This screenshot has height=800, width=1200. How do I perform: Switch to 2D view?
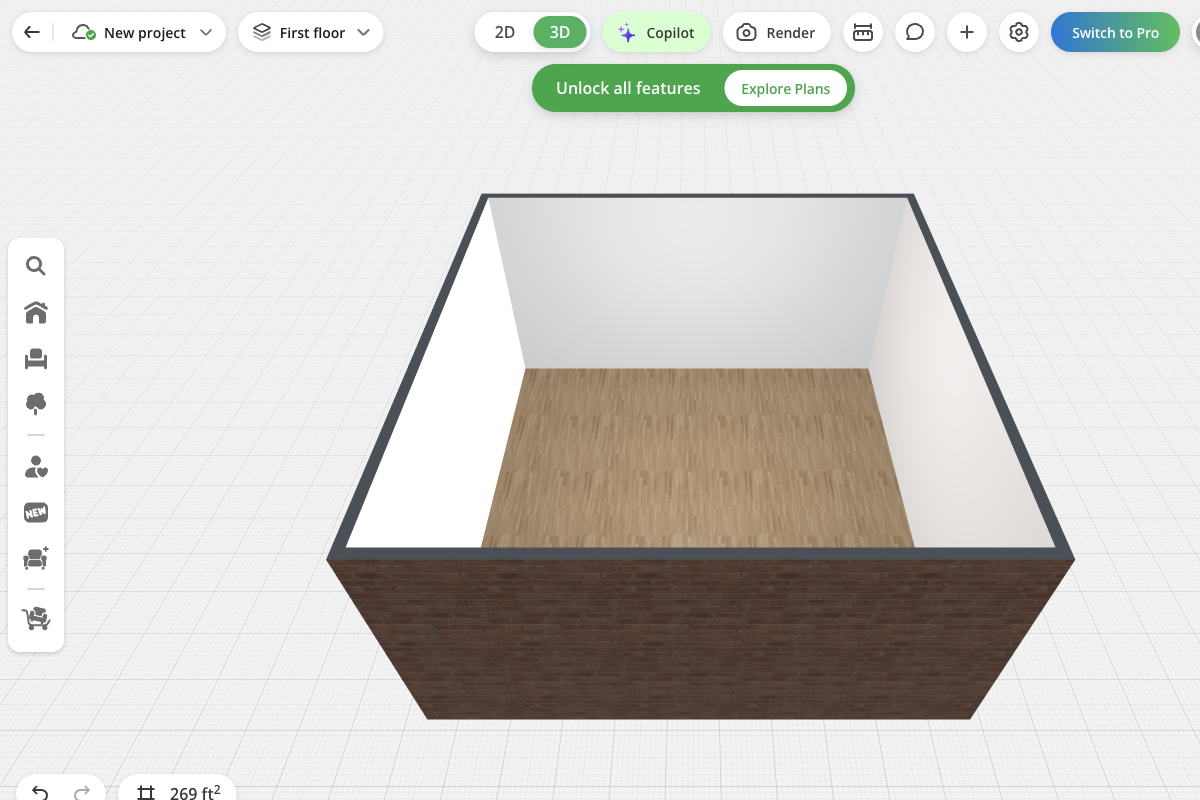point(505,32)
